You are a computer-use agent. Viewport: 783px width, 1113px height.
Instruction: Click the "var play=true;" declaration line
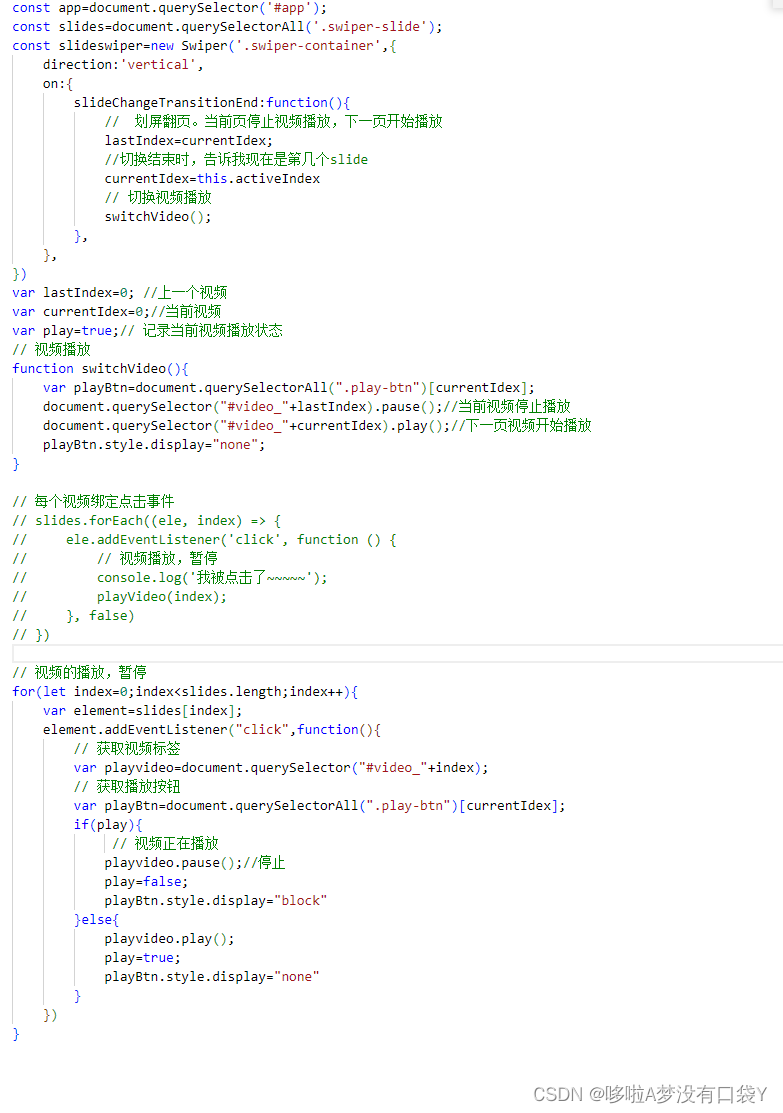coord(147,331)
